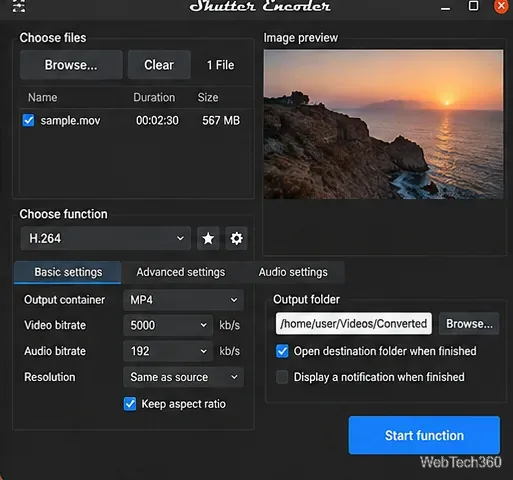Expand the Audio bitrate 192 dropdown
Viewport: 513px width, 480px height.
coord(168,351)
